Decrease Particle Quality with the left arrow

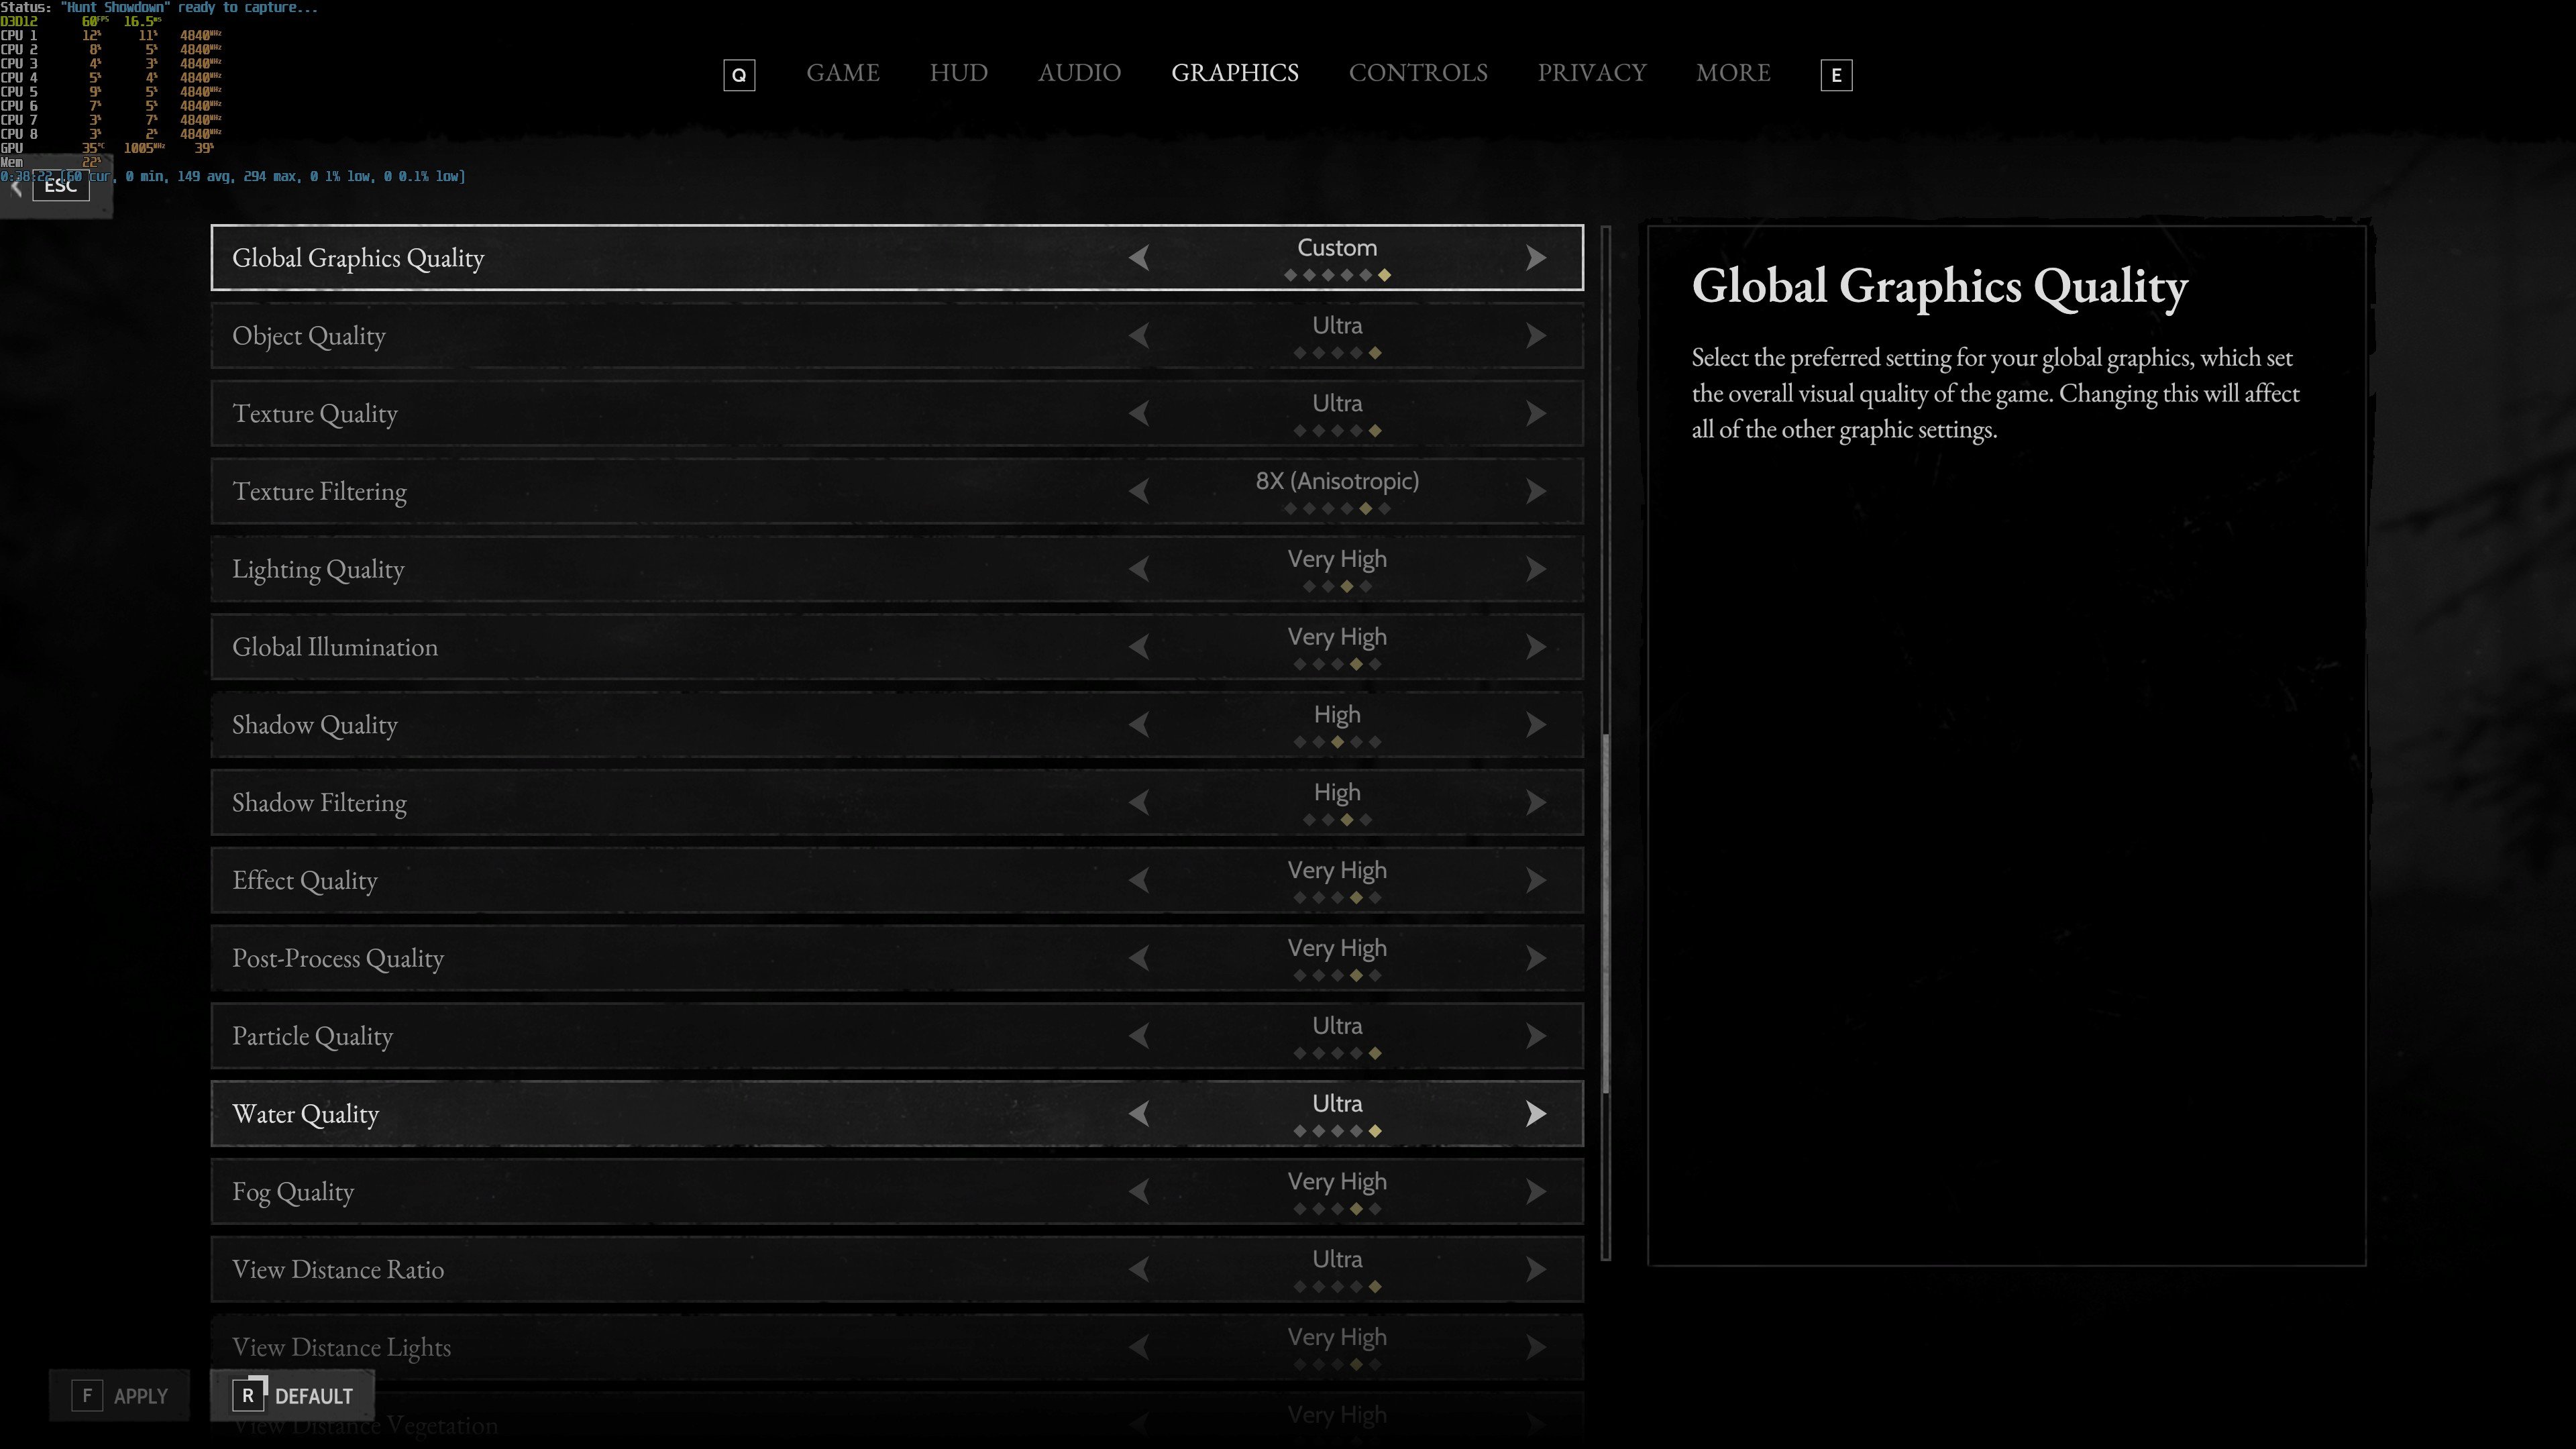pyautogui.click(x=1139, y=1036)
